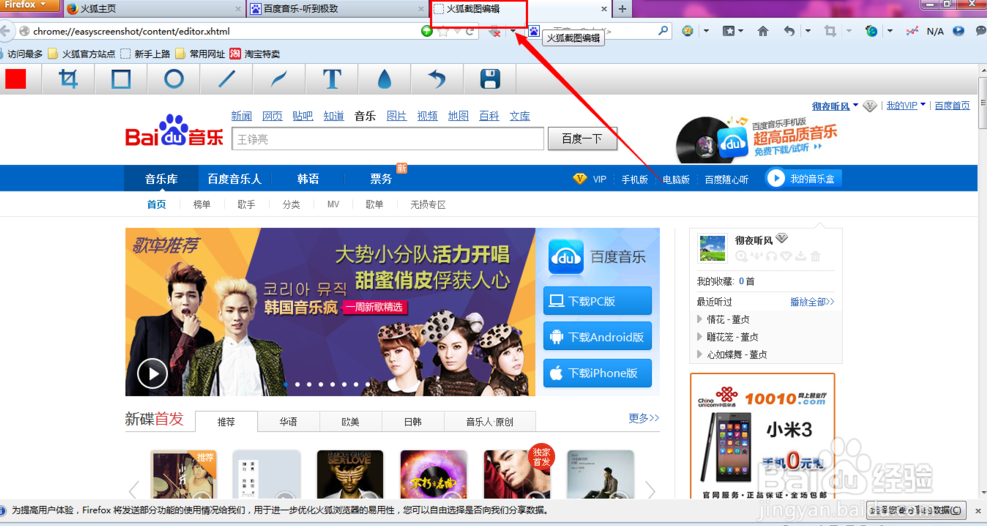The width and height of the screenshot is (987, 526).
Task: Open the 淘宝特卖 bookmark
Action: (255, 54)
